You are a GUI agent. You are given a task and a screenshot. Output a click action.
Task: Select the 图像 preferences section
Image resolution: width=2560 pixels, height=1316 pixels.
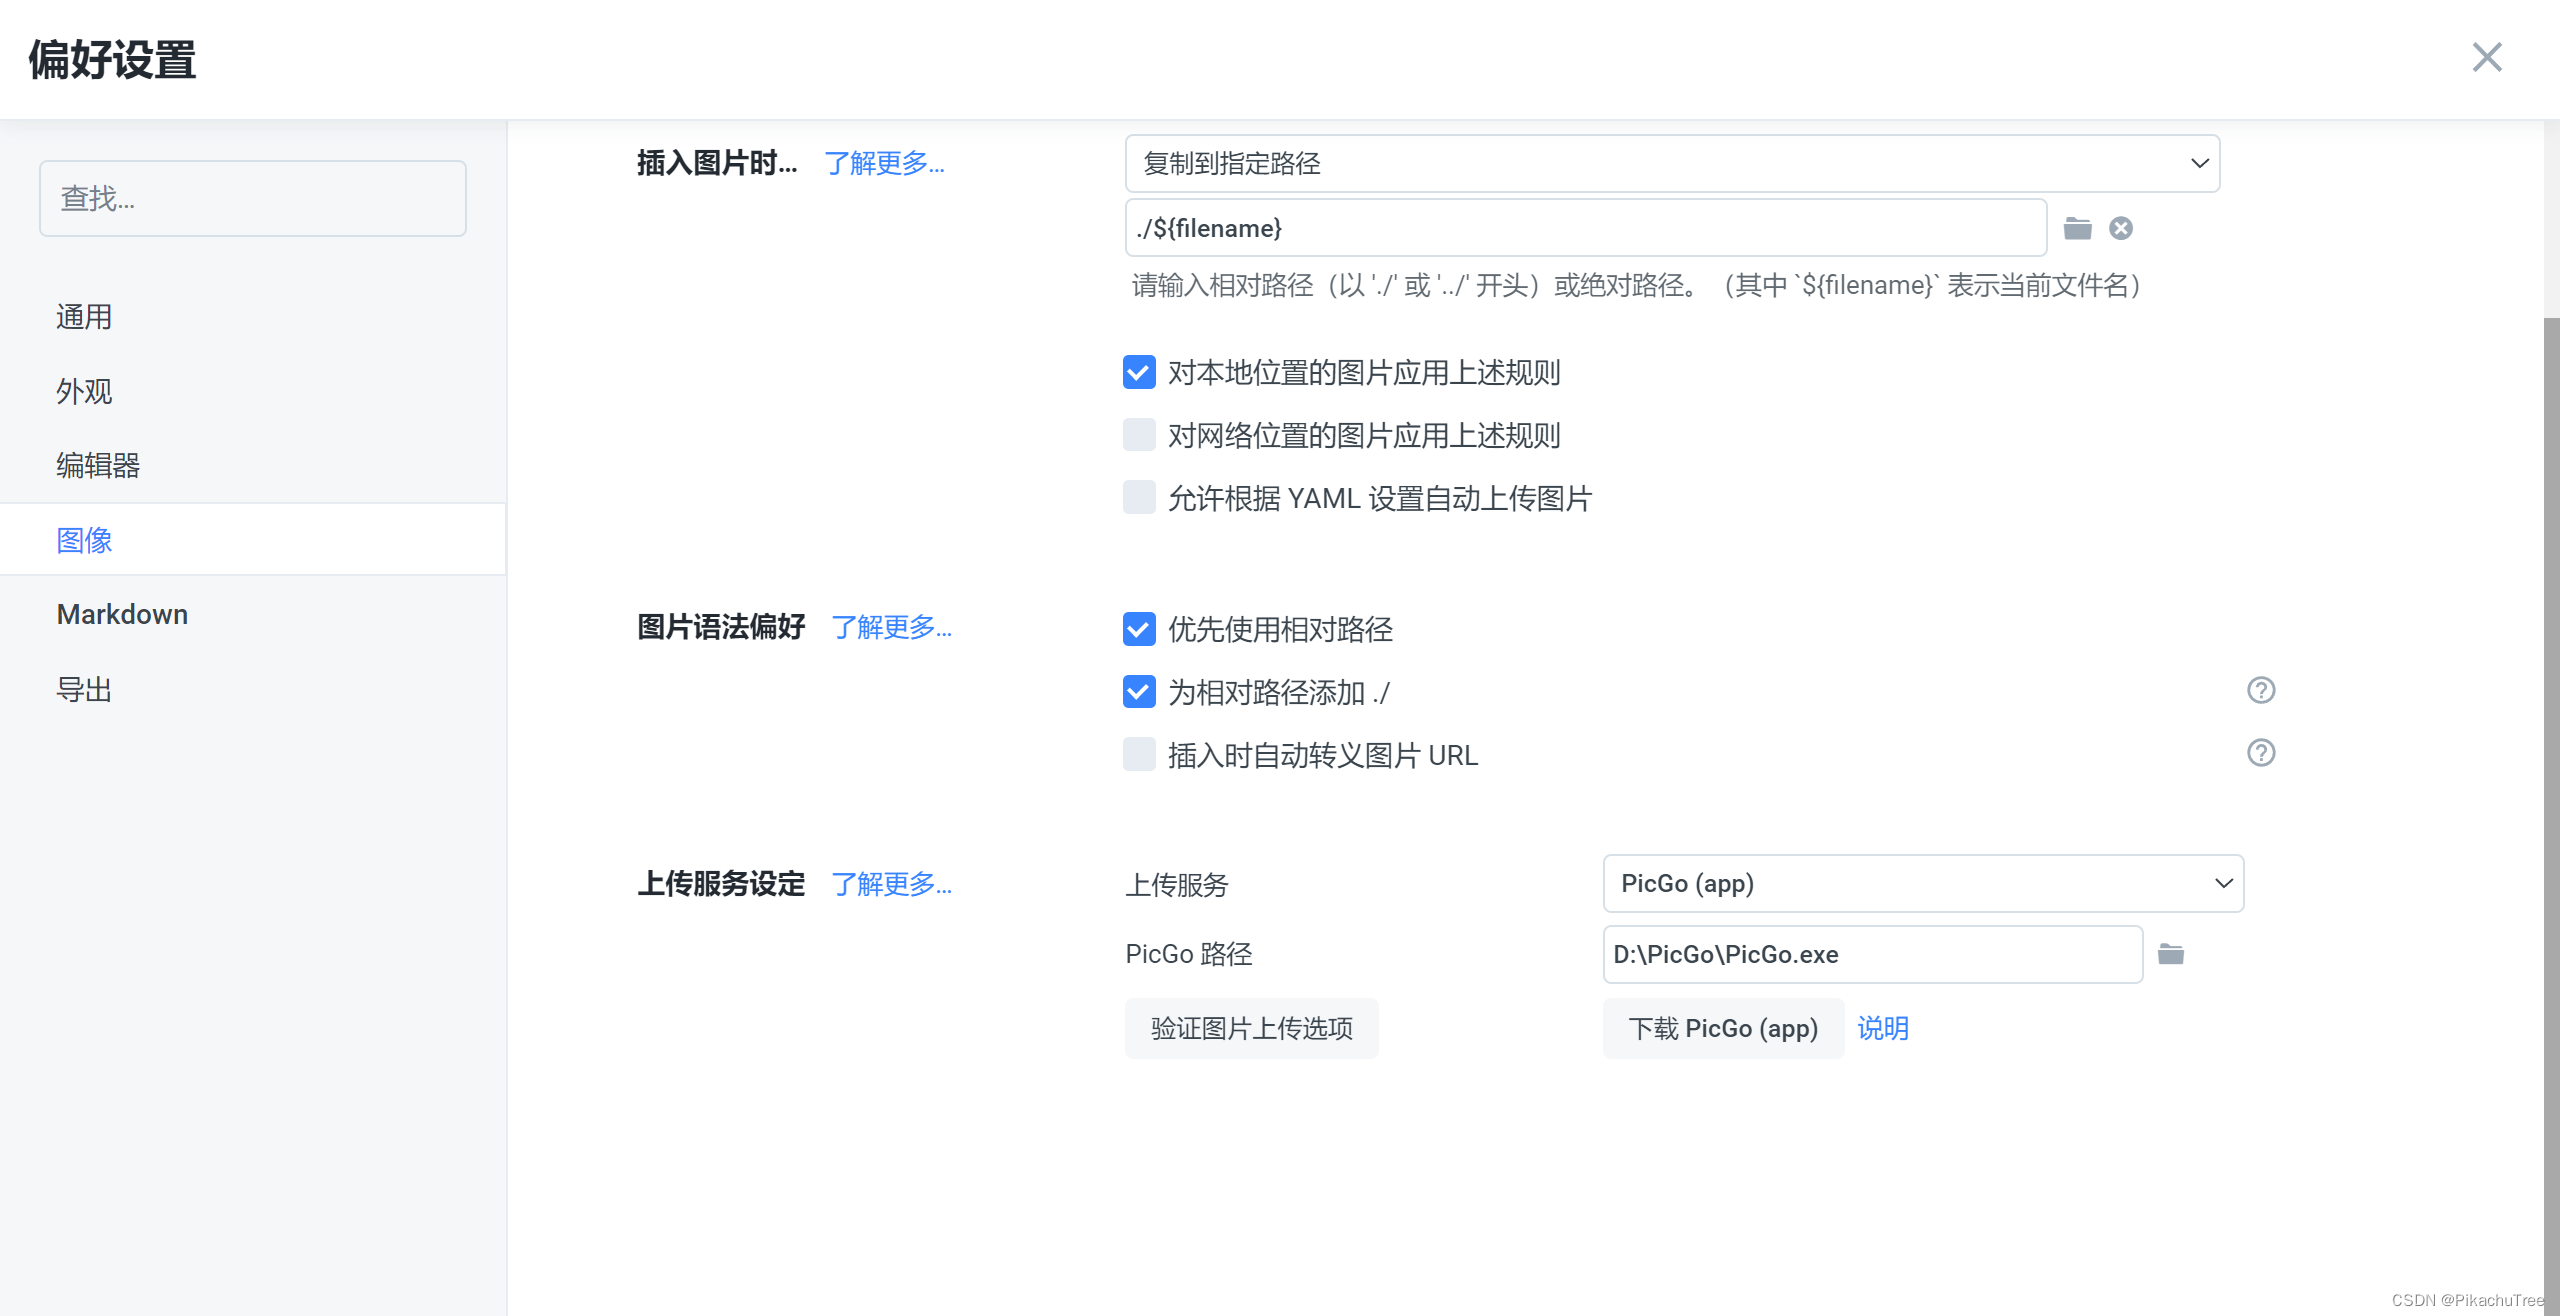pyautogui.click(x=253, y=540)
